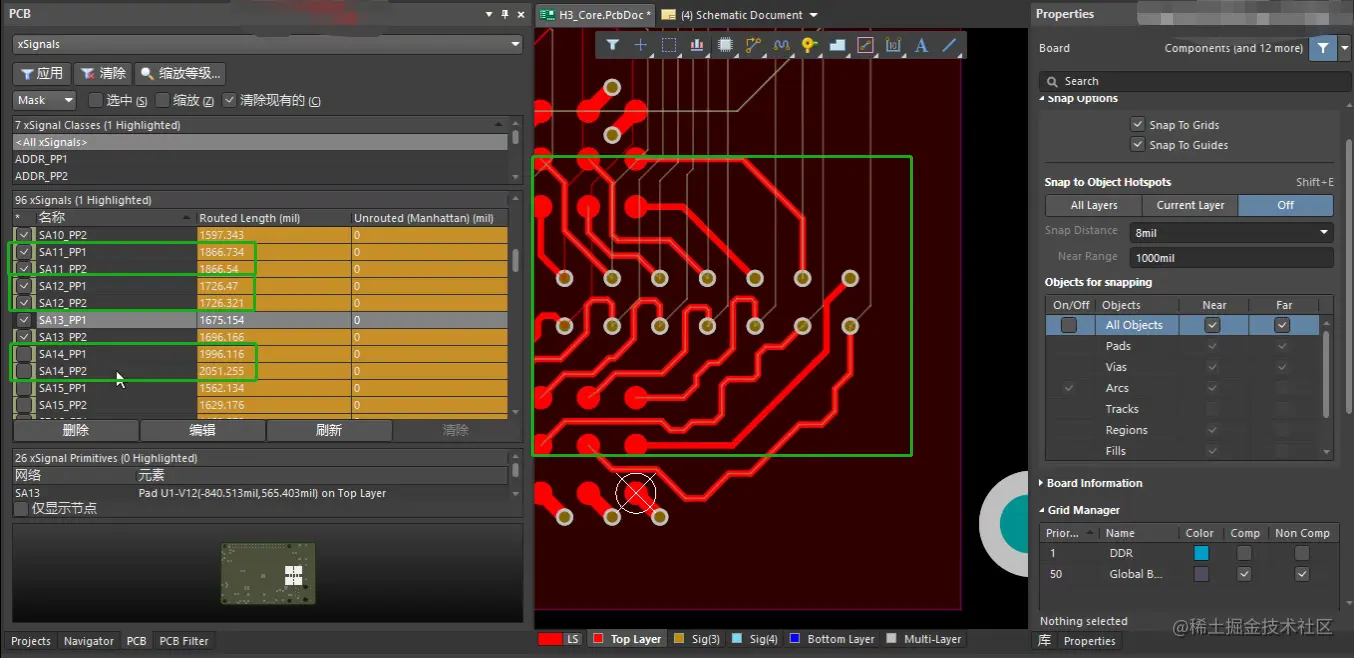1354x658 pixels.
Task: Select the snapping crosshair tool in the floating toolbar
Action: click(x=641, y=45)
